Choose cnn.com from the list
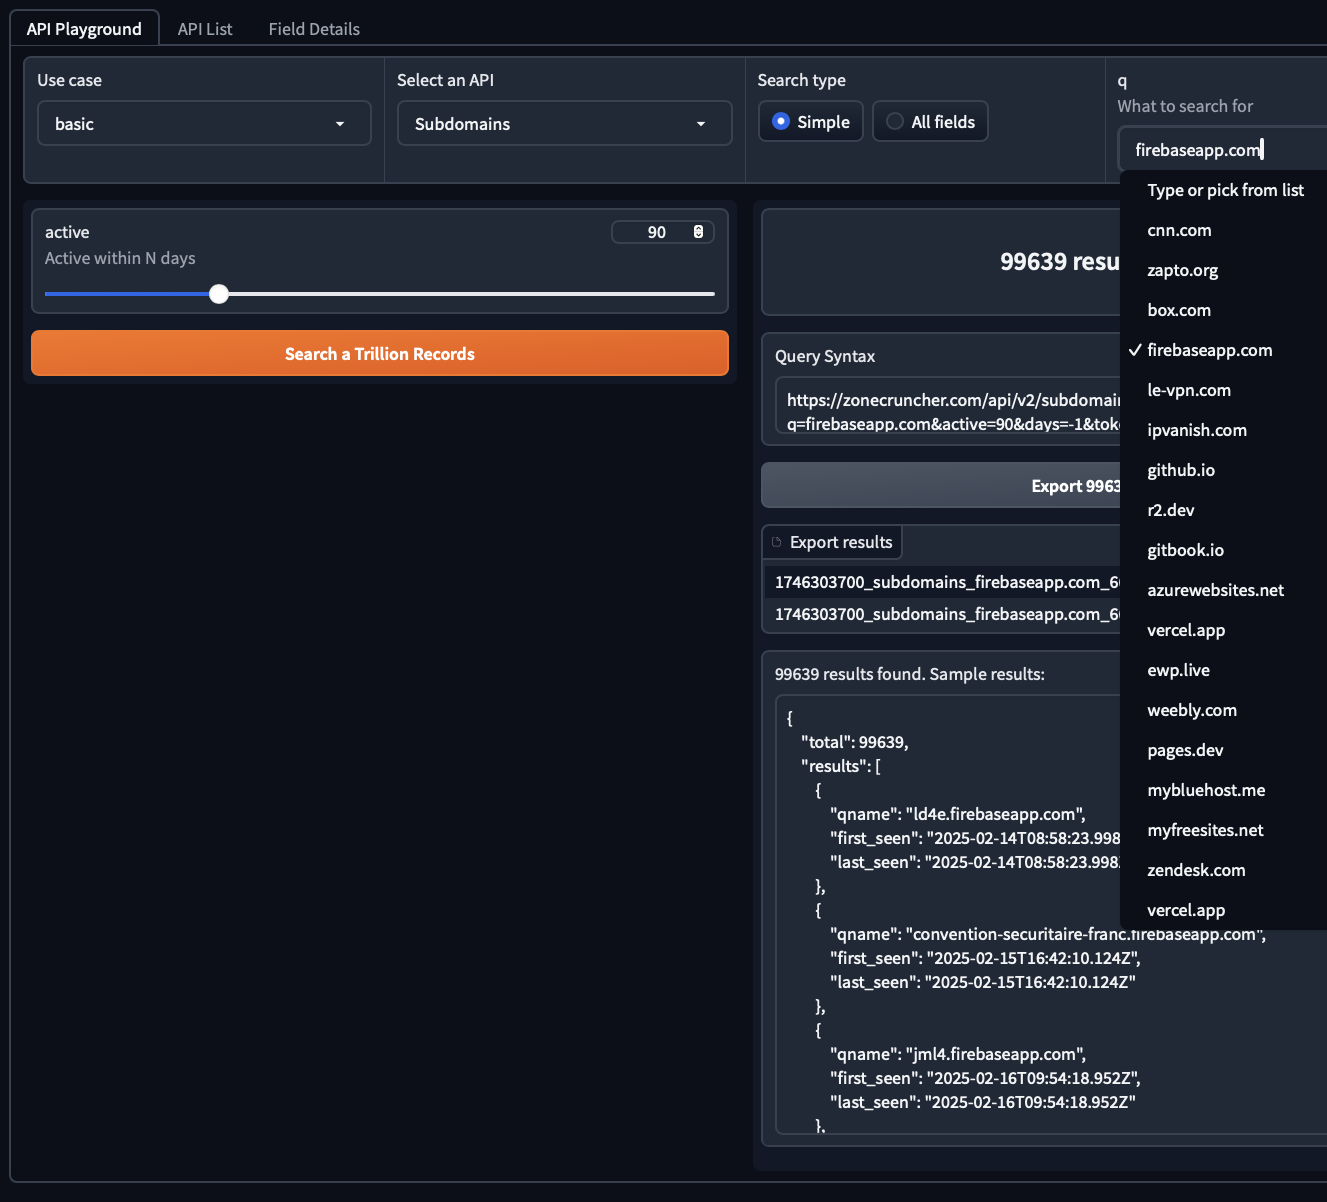This screenshot has width=1327, height=1202. 1223,230
